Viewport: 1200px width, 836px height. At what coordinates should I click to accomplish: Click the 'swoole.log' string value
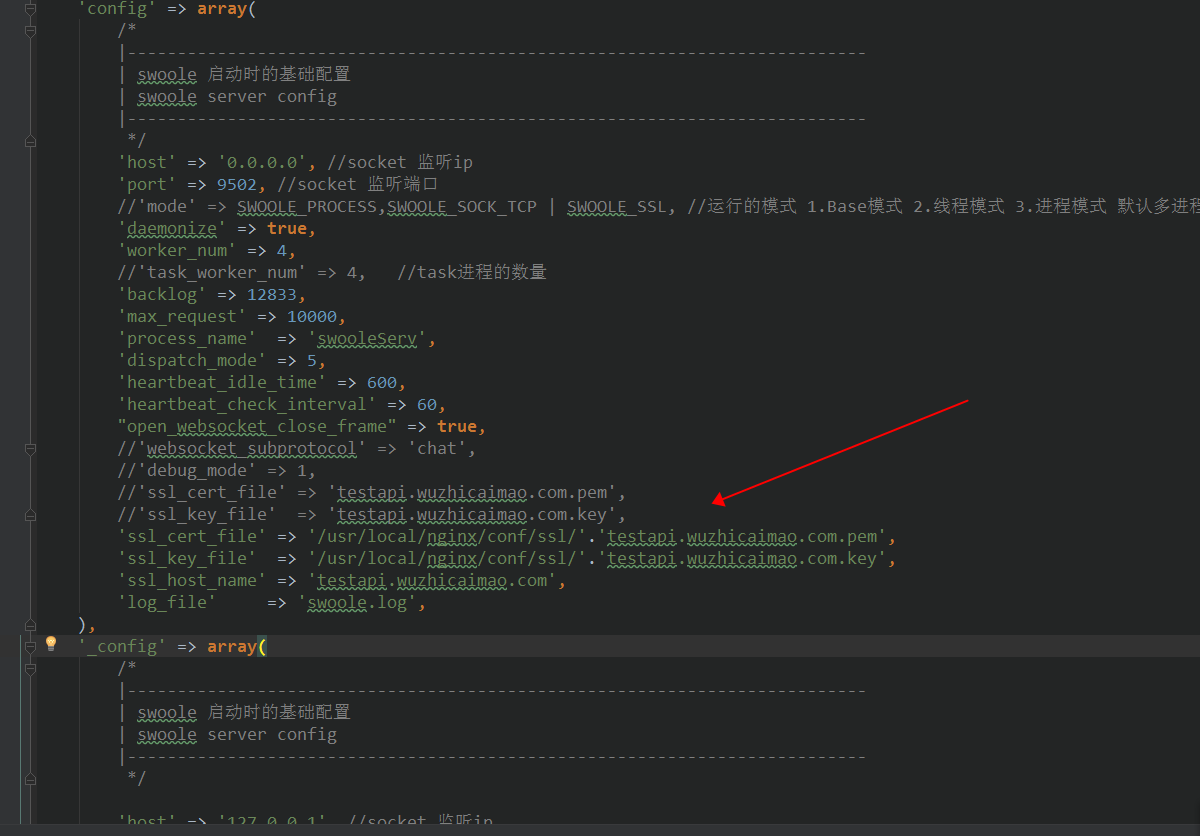pyautogui.click(x=362, y=602)
